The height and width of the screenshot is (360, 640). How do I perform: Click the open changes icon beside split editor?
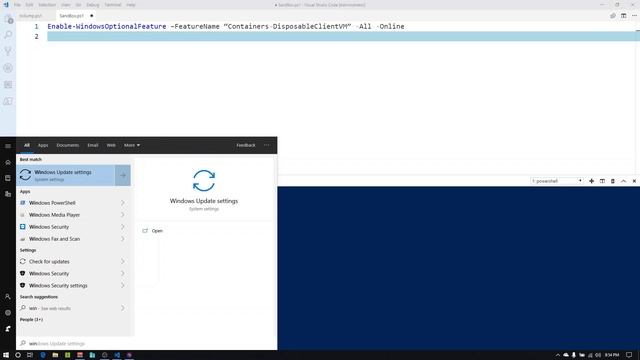pyautogui.click(x=613, y=16)
